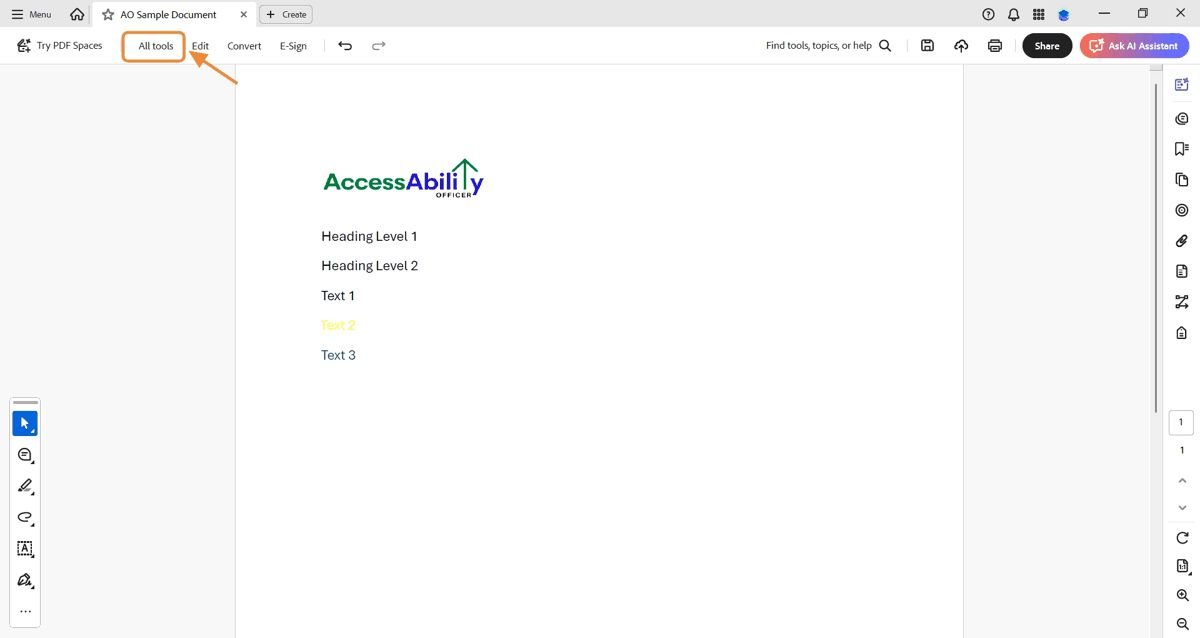This screenshot has height=638, width=1200.
Task: Open the attachments paperclip panel
Action: (x=1182, y=241)
